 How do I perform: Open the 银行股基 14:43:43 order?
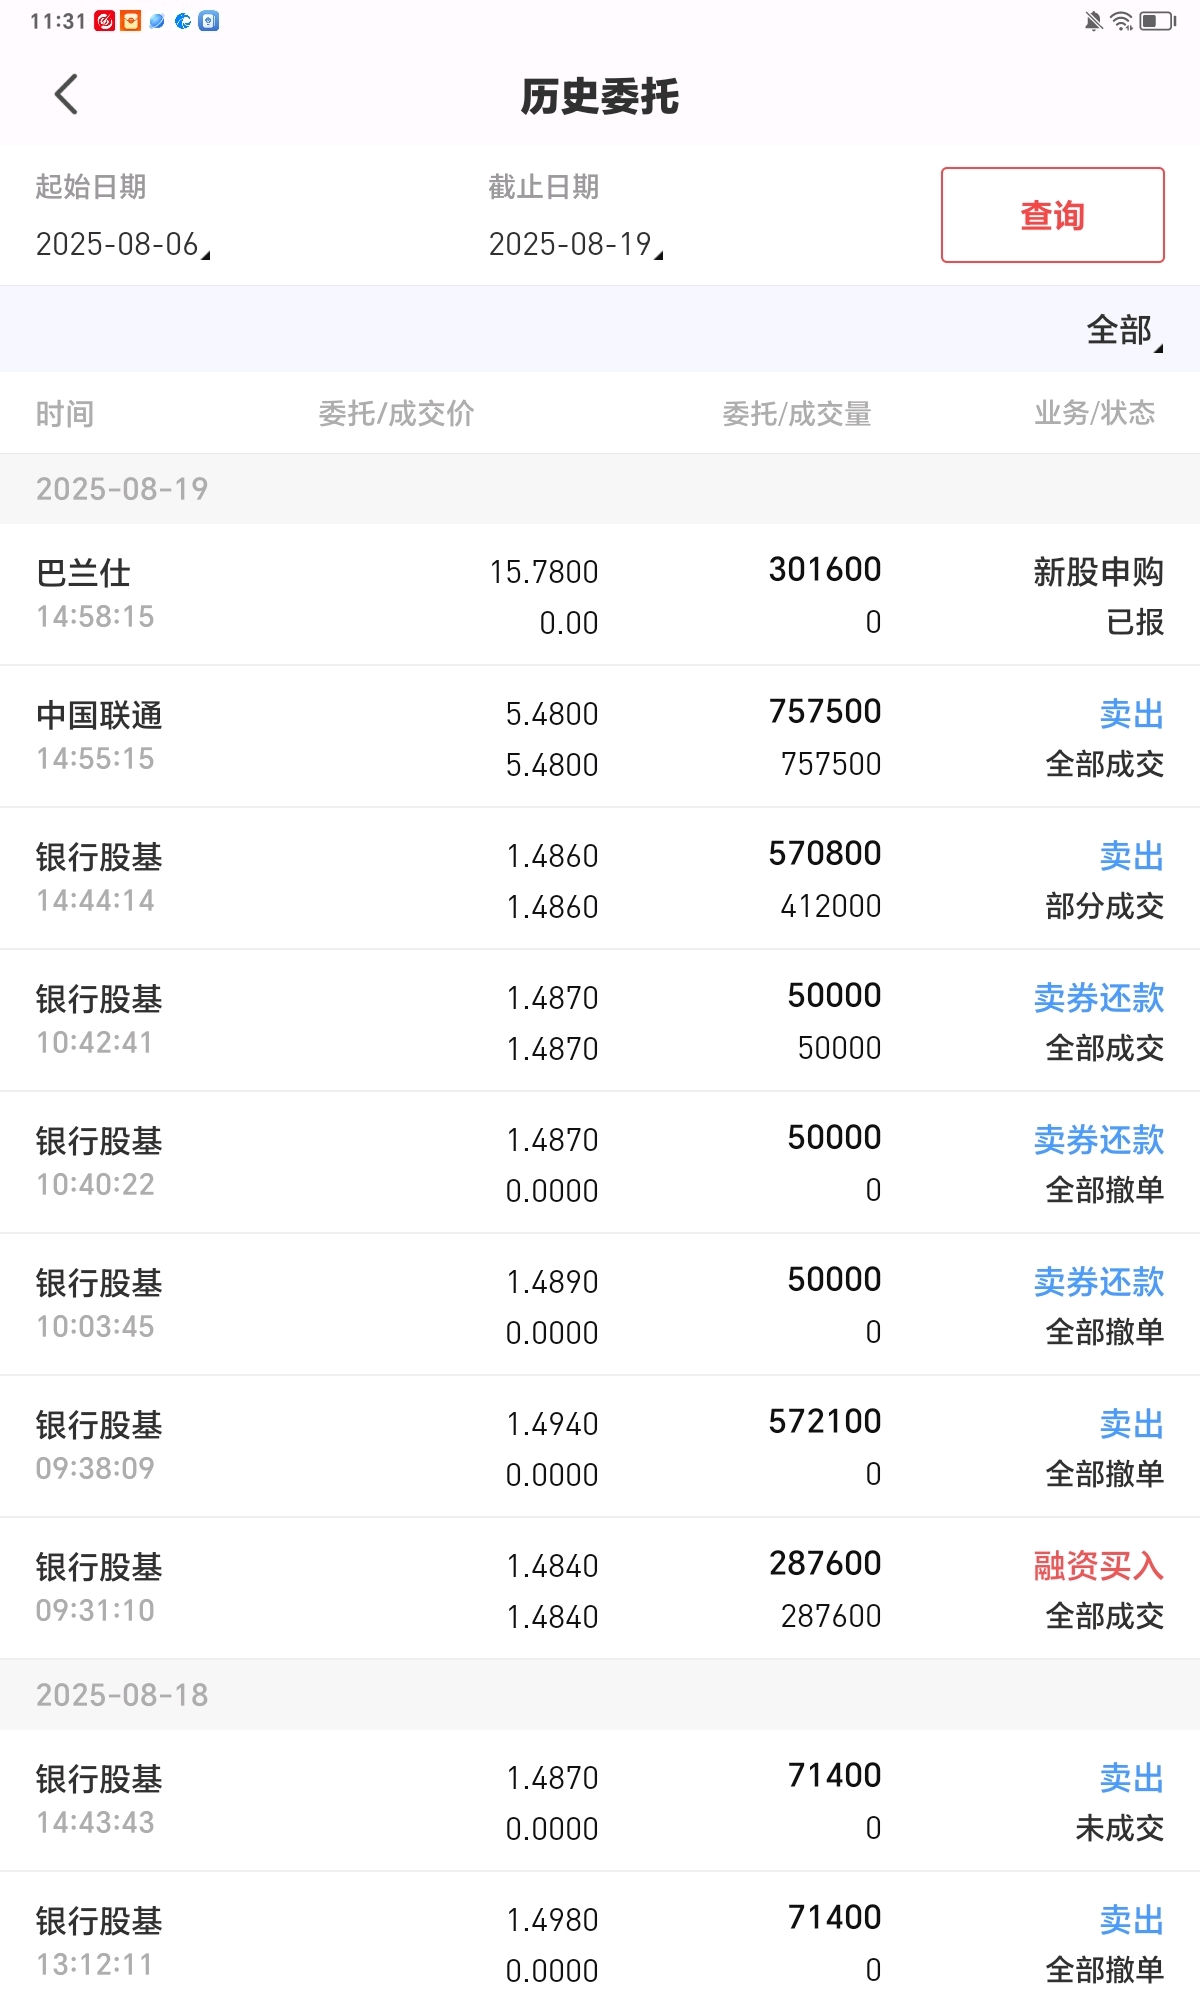[600, 1801]
